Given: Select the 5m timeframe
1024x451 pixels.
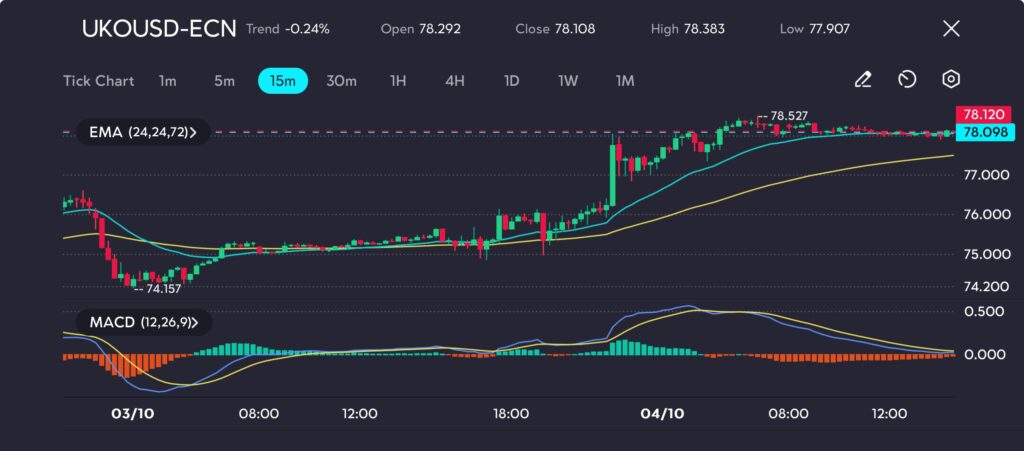Looking at the screenshot, I should point(224,81).
